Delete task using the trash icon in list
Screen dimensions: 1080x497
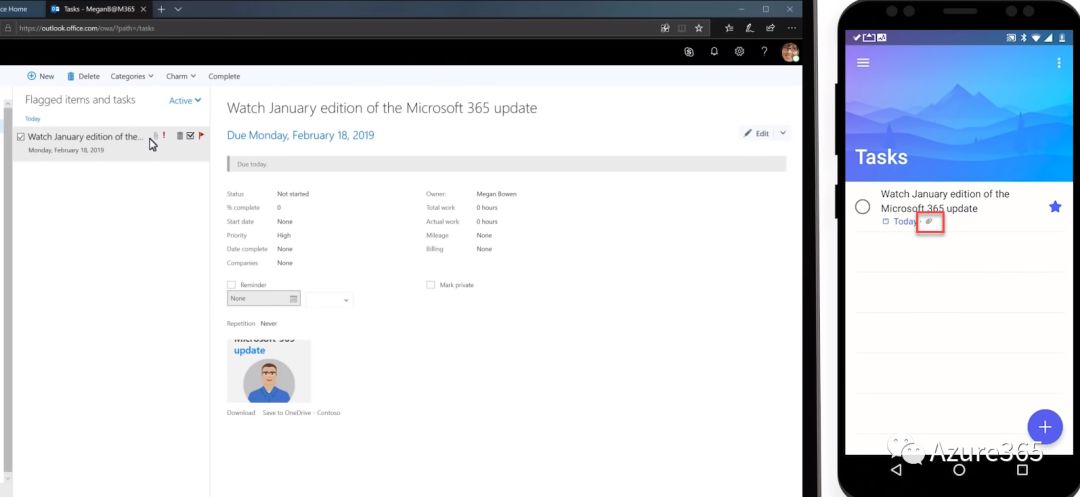point(180,136)
